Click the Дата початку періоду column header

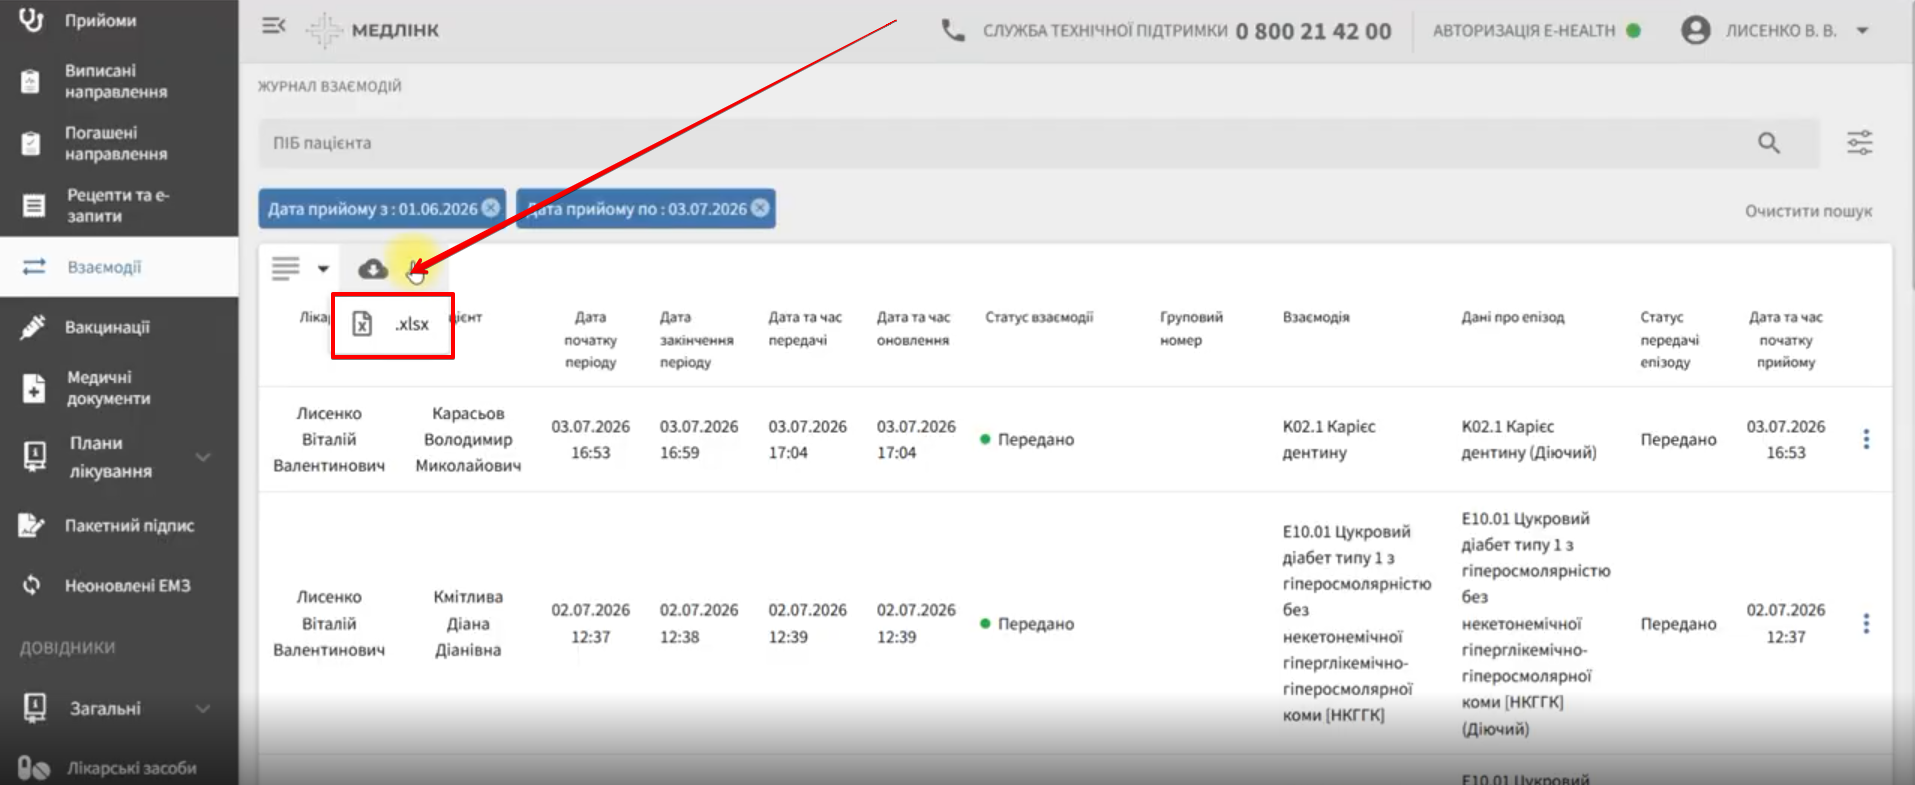[x=590, y=339]
